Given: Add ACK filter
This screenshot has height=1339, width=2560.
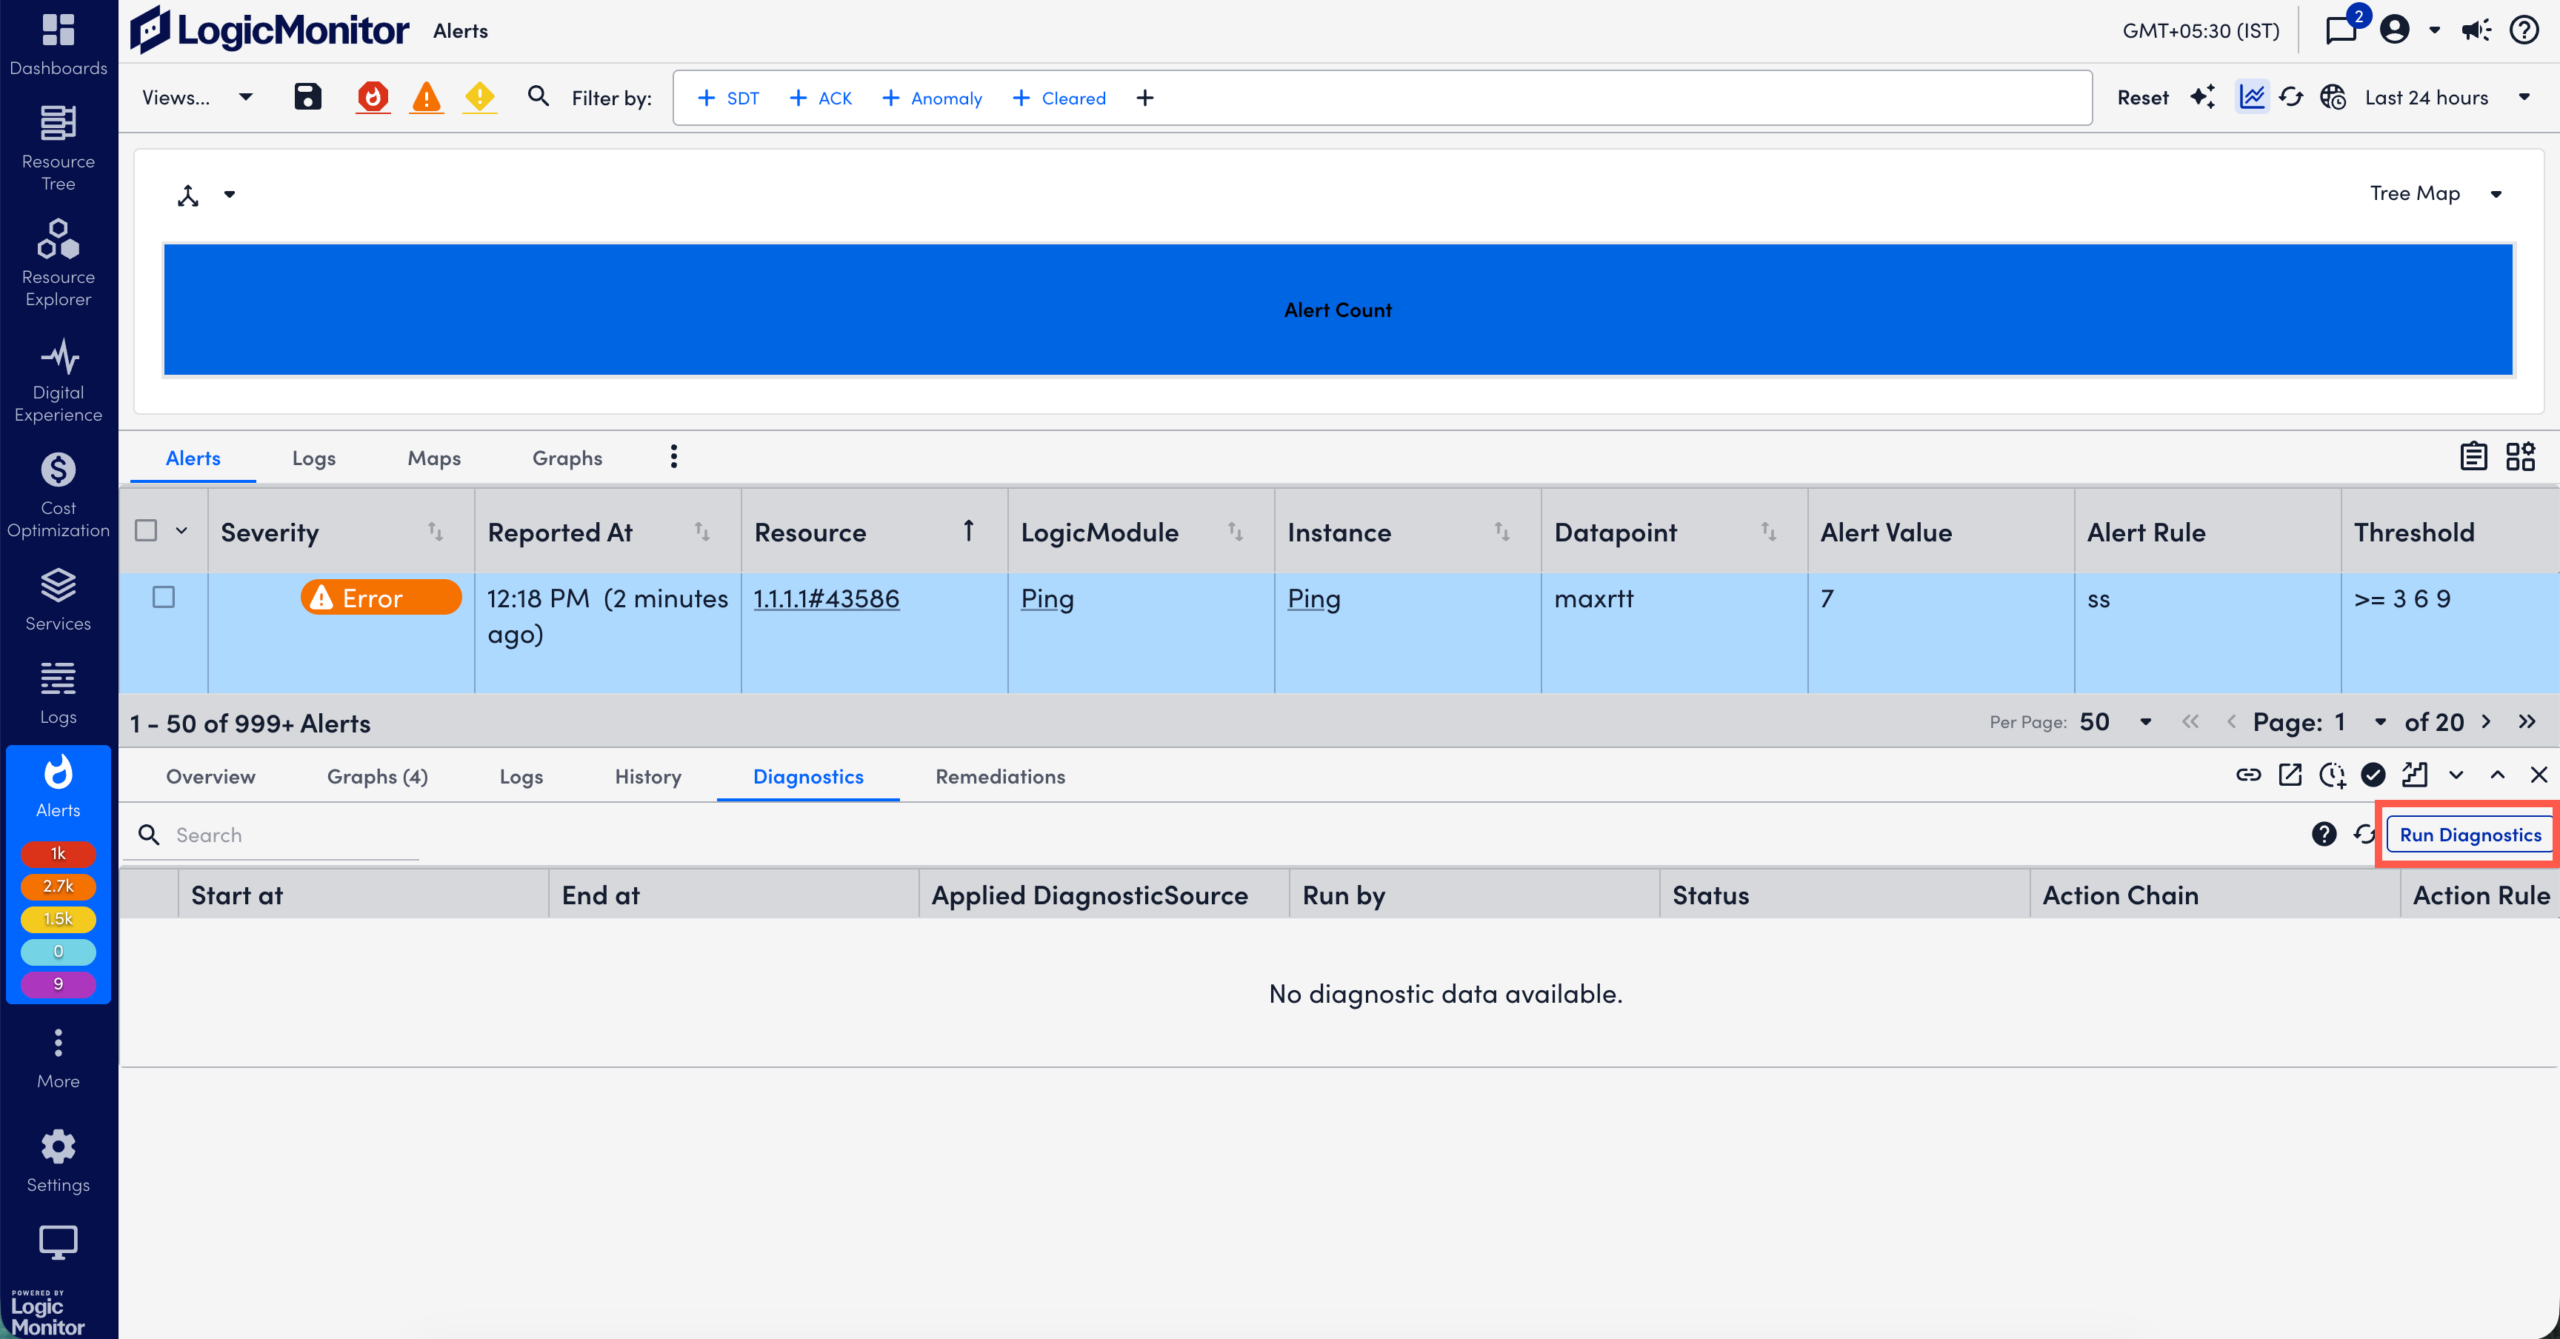Looking at the screenshot, I should pos(820,98).
